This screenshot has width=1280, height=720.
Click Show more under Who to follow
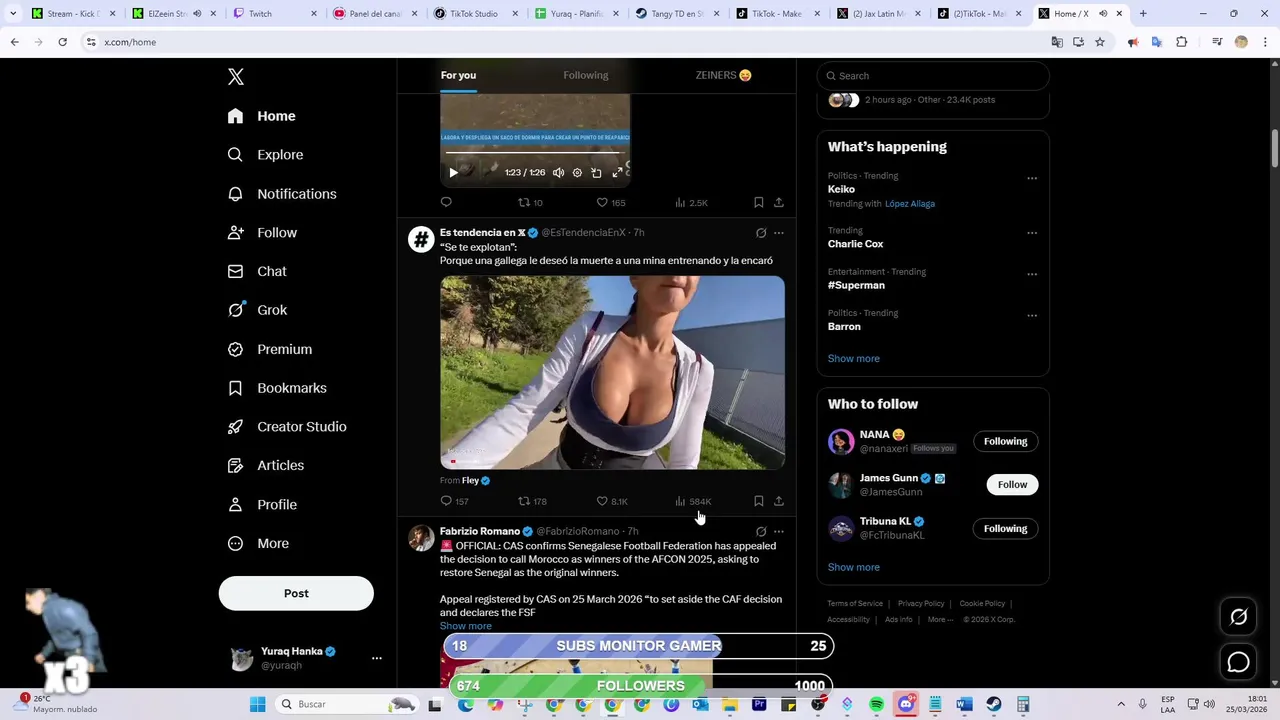tap(854, 567)
